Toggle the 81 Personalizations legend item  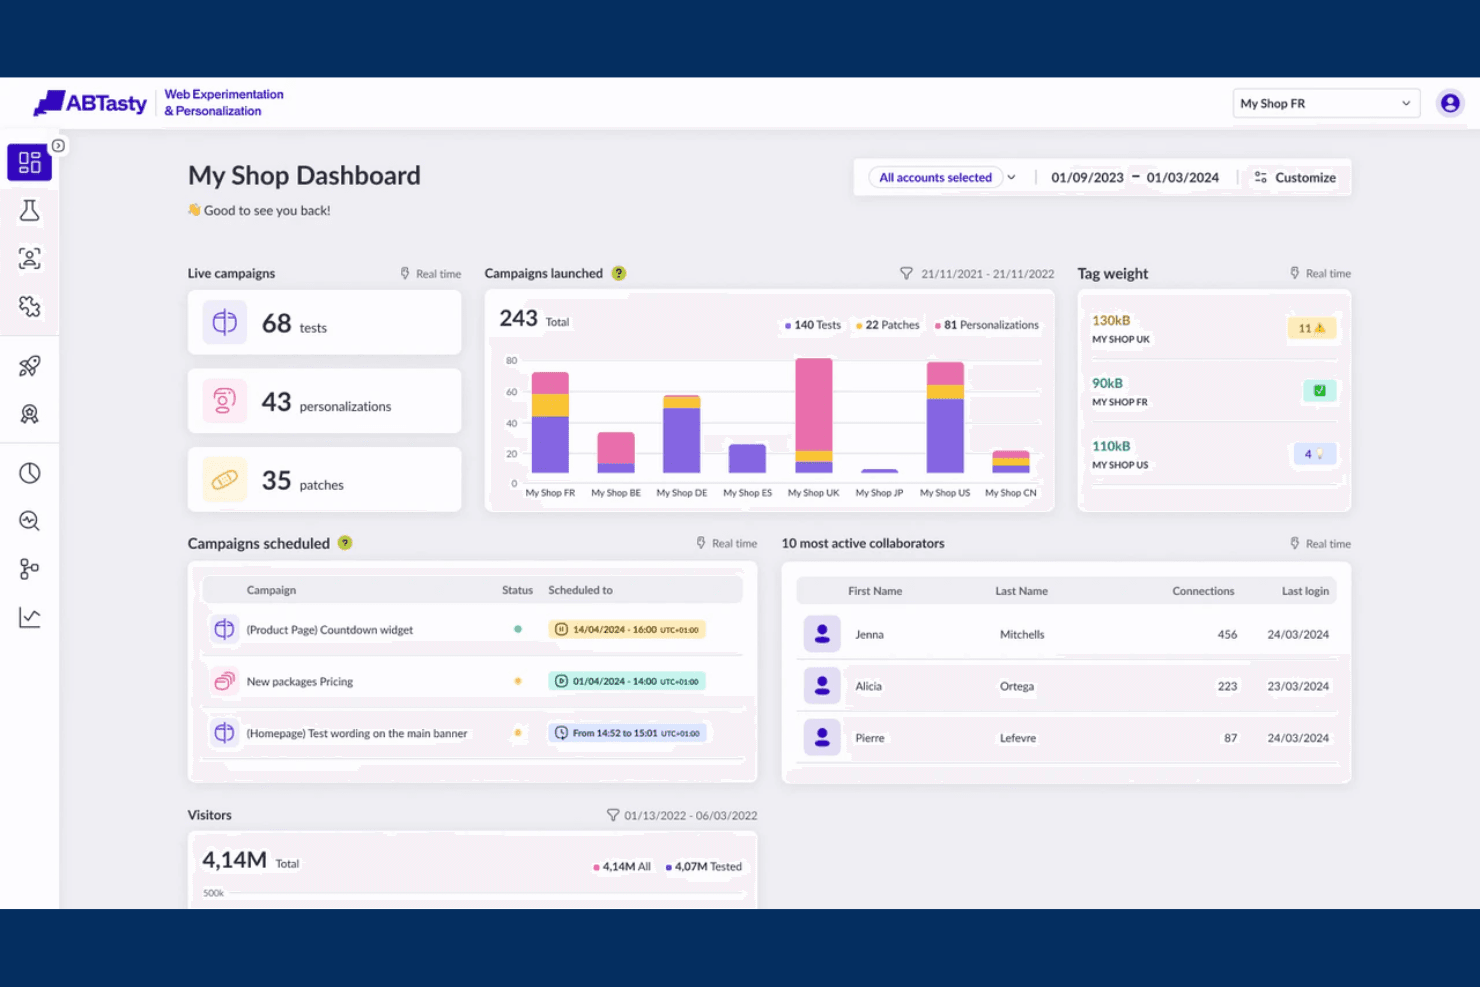987,325
